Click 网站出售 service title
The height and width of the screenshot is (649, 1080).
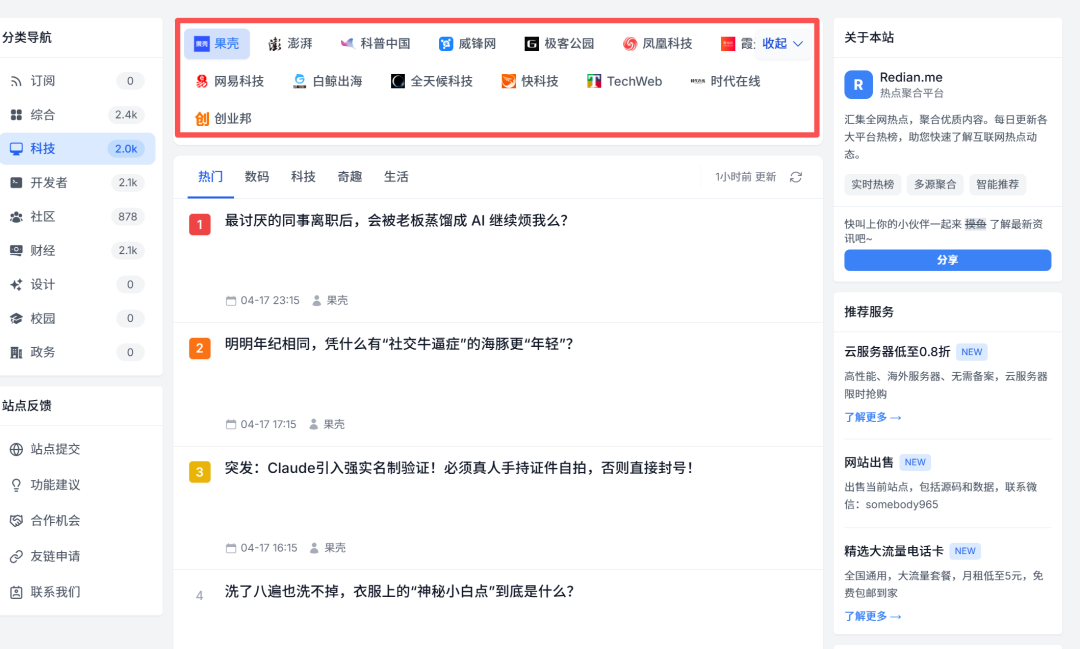(x=869, y=462)
